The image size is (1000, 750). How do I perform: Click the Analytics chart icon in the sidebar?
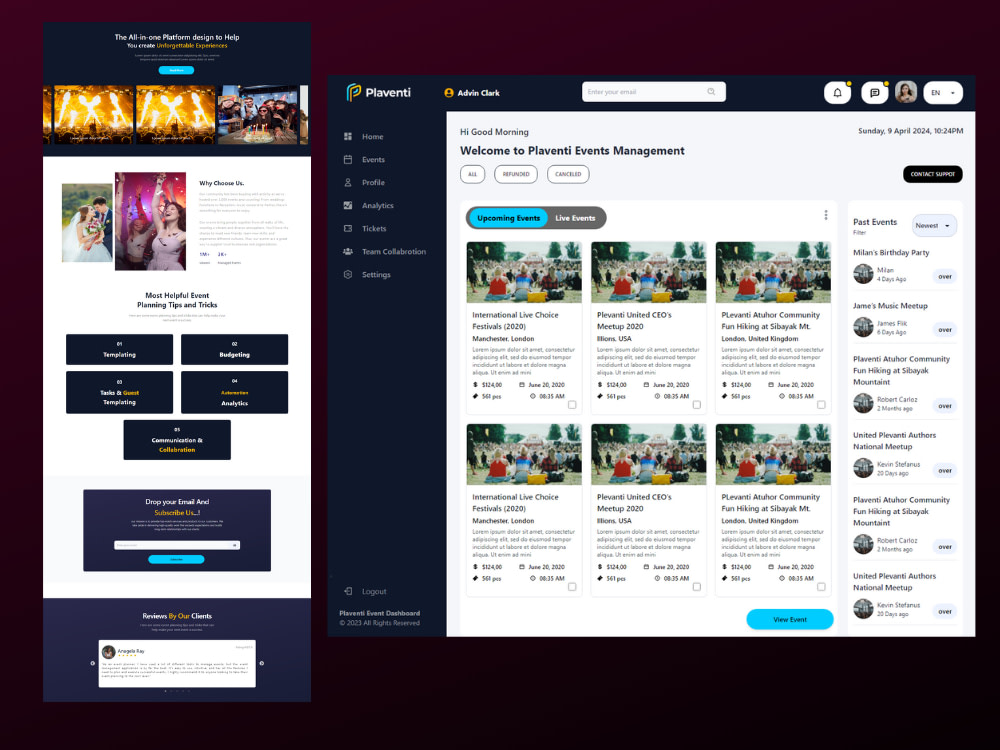click(348, 205)
